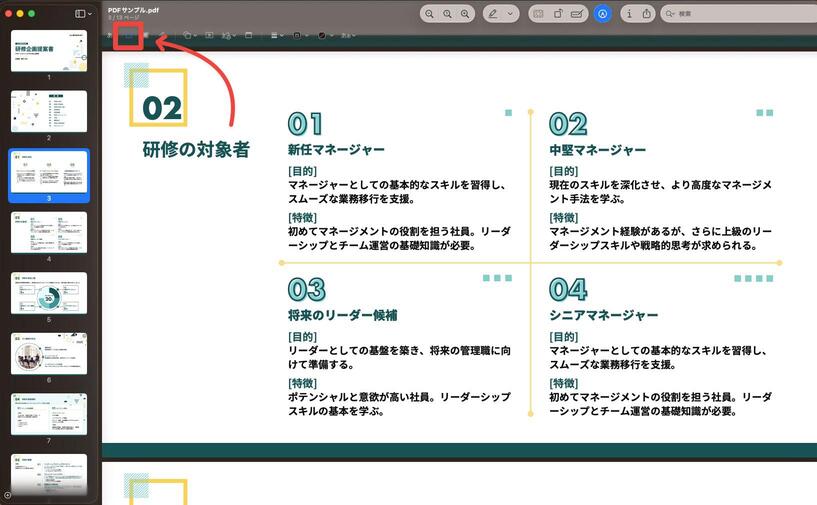Click the actual size magnifier
This screenshot has height=505, width=817.
pos(447,14)
